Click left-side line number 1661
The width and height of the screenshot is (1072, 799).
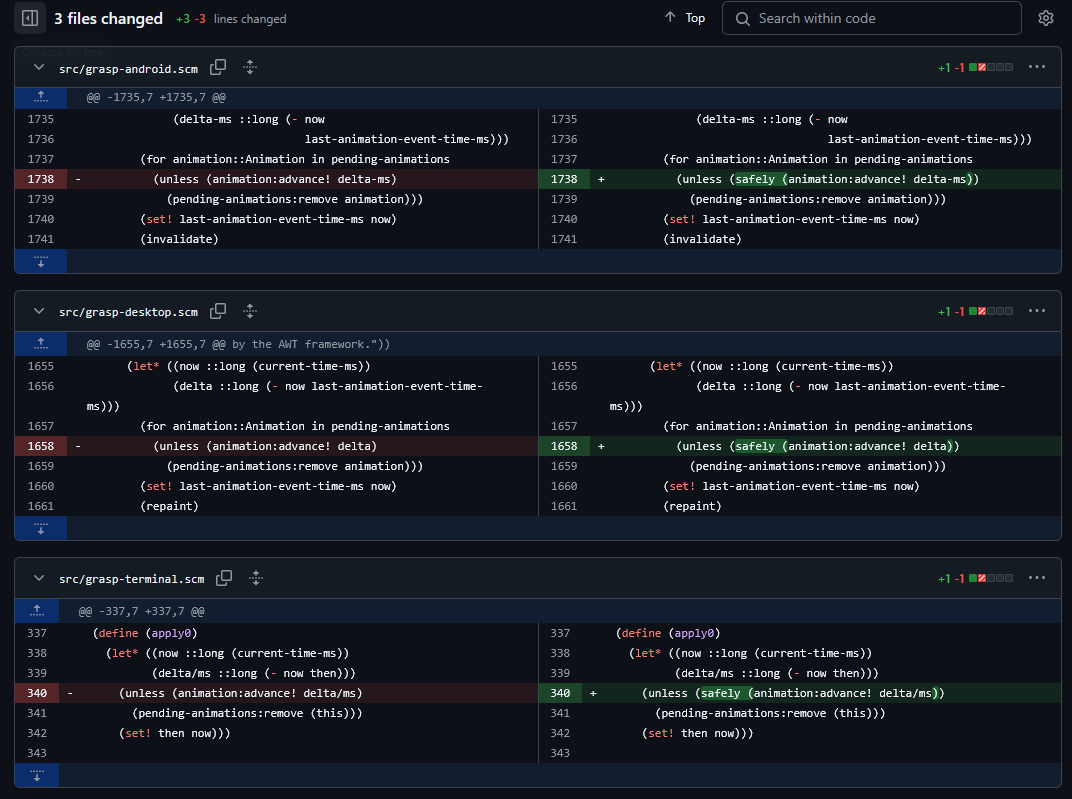[x=41, y=506]
